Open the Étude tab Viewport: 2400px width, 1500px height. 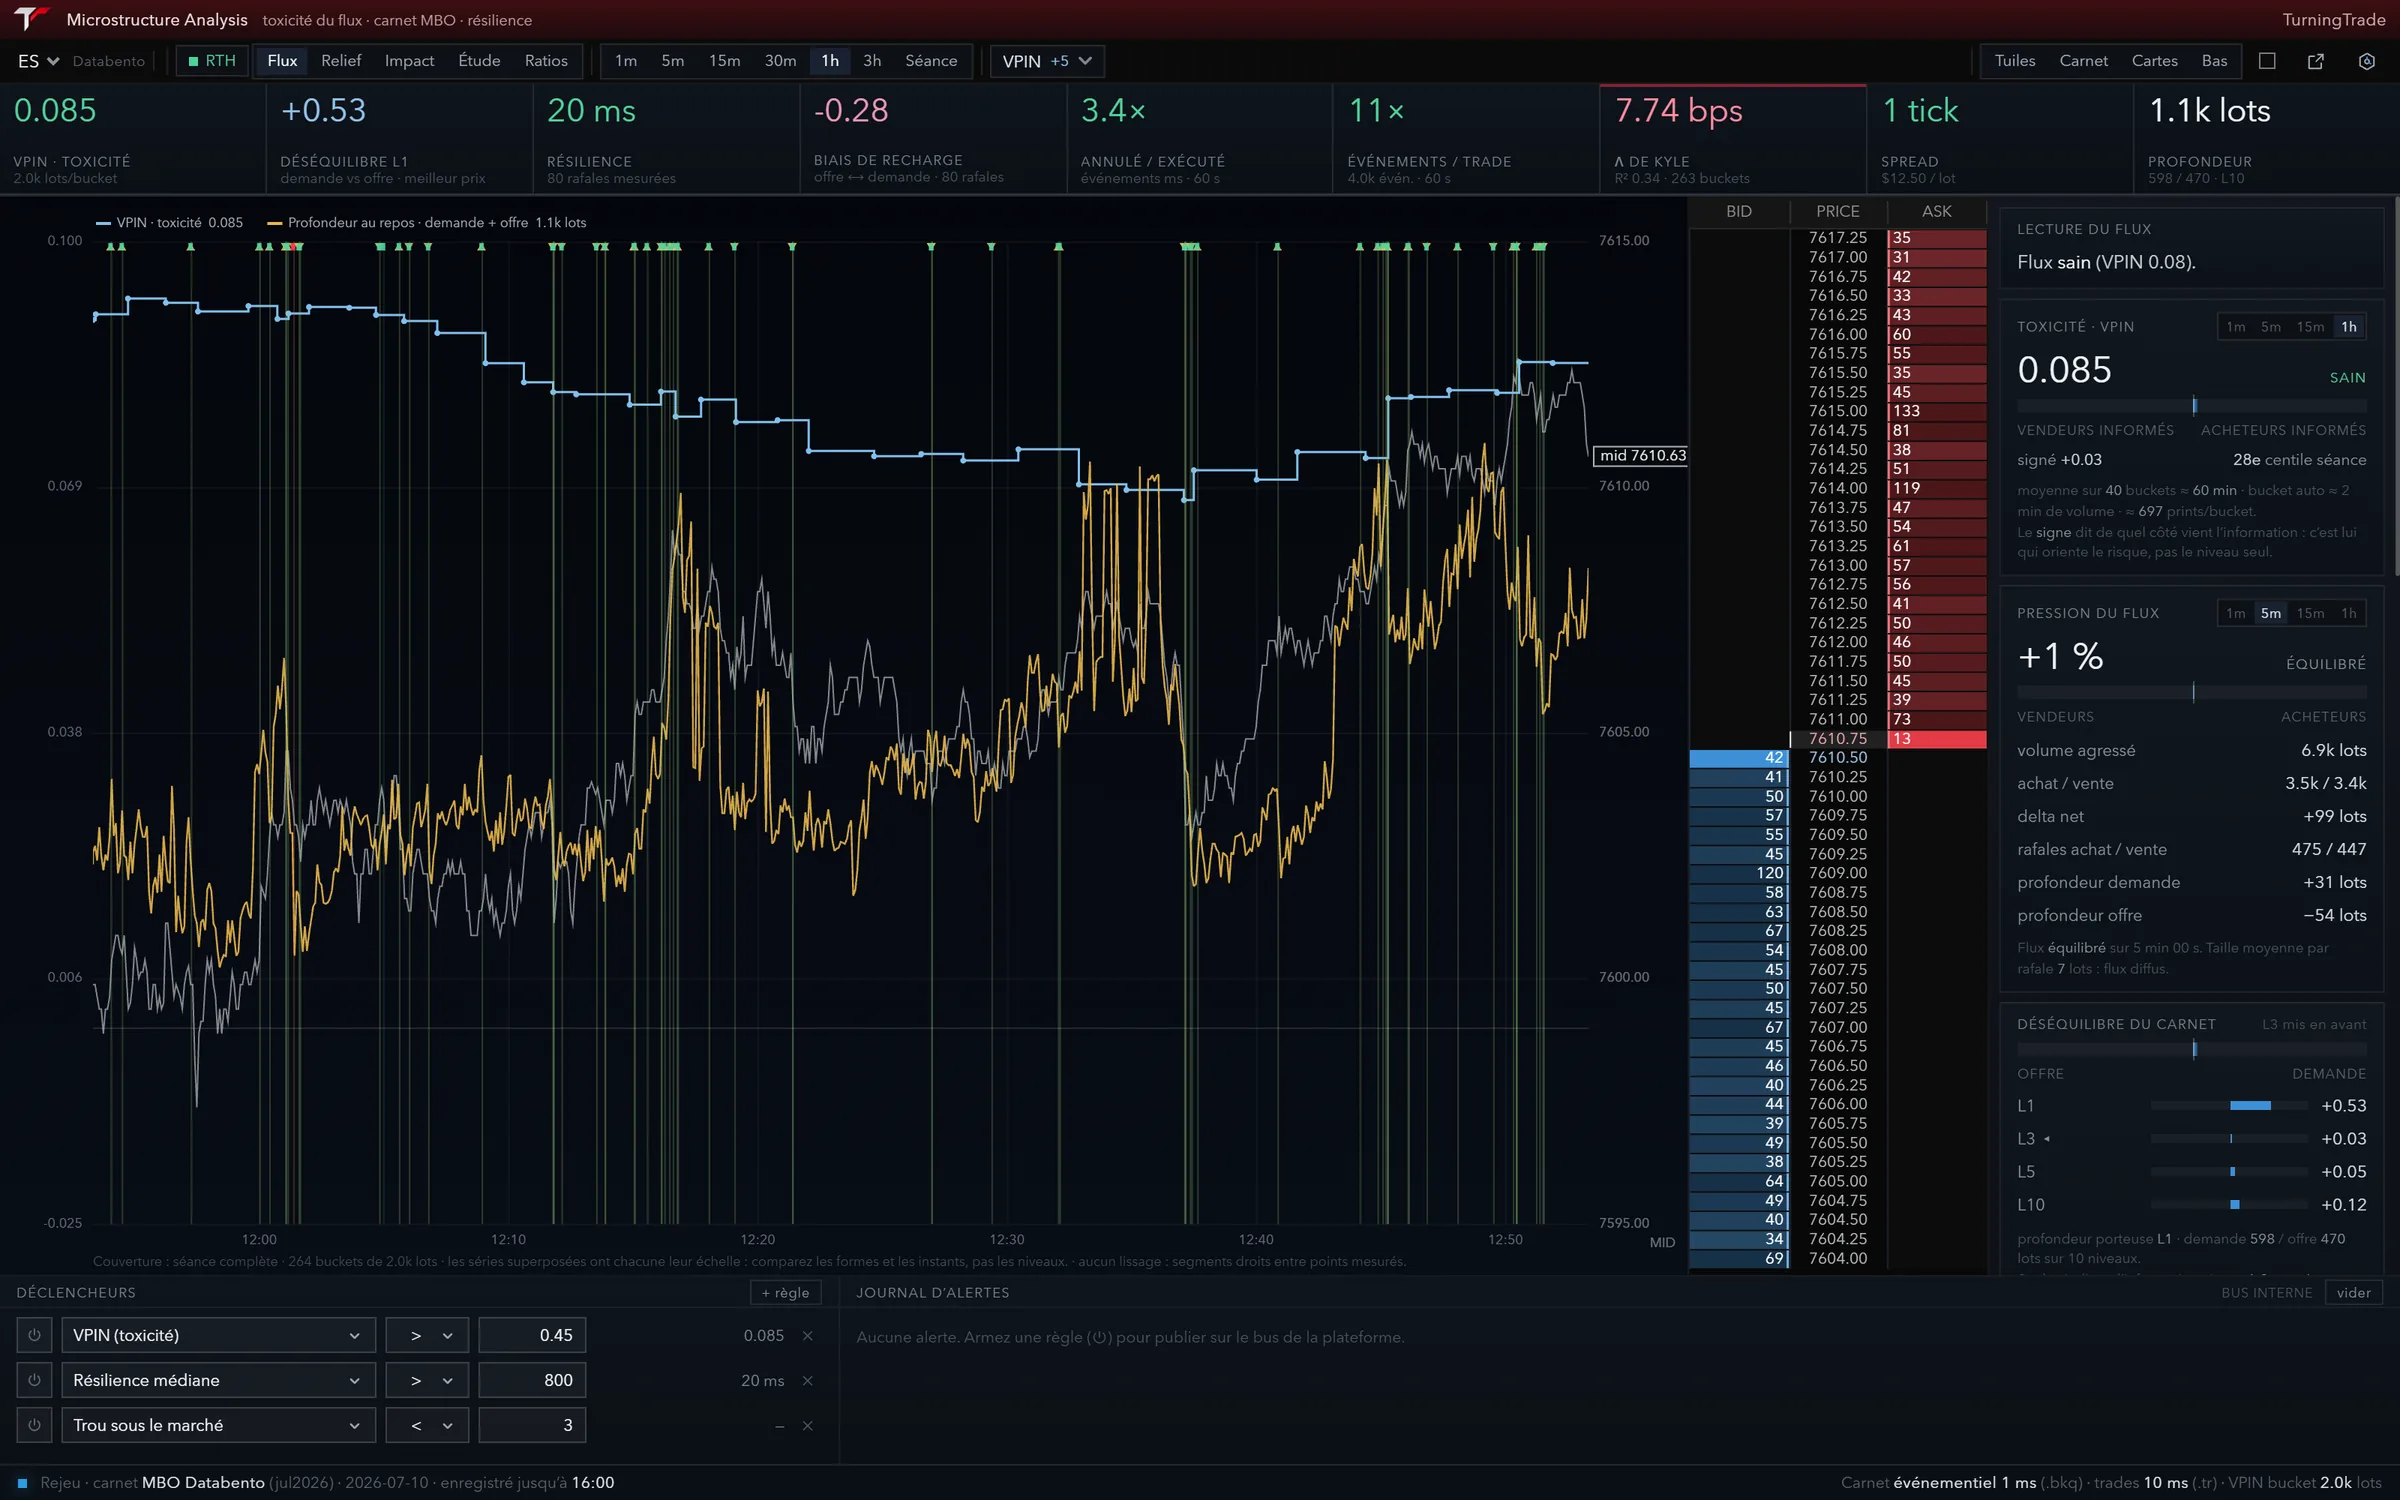tap(479, 61)
